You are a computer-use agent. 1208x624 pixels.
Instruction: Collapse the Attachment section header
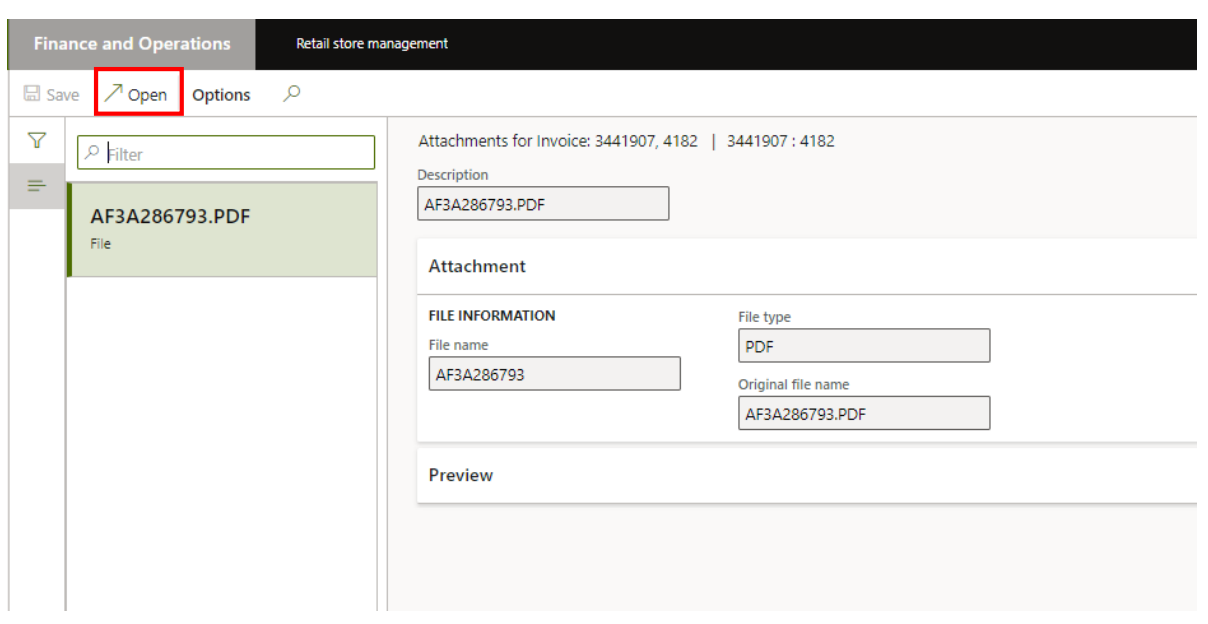pos(477,266)
